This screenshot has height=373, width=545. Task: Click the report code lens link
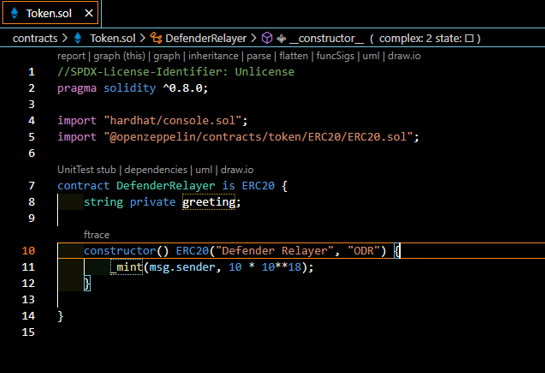(71, 56)
